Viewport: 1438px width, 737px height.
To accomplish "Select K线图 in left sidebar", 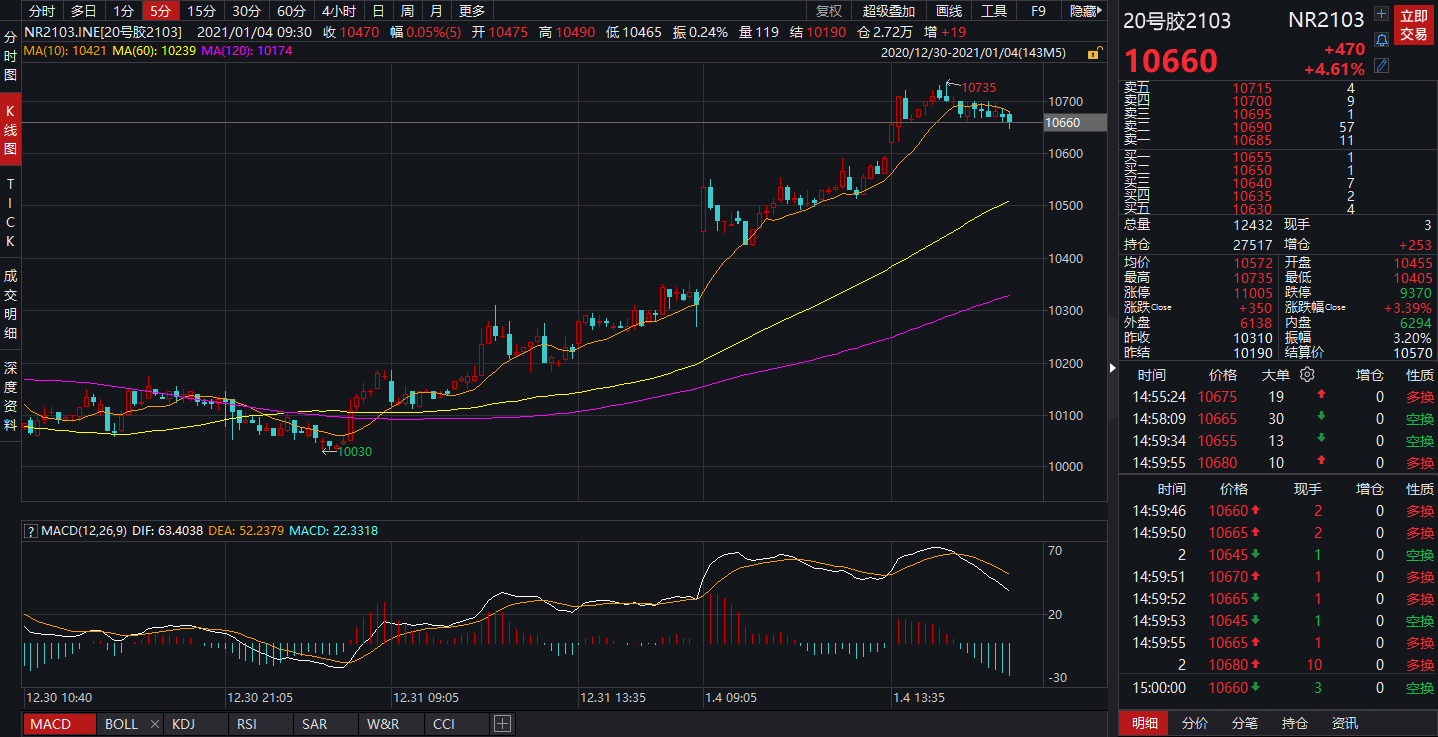I will point(11,129).
